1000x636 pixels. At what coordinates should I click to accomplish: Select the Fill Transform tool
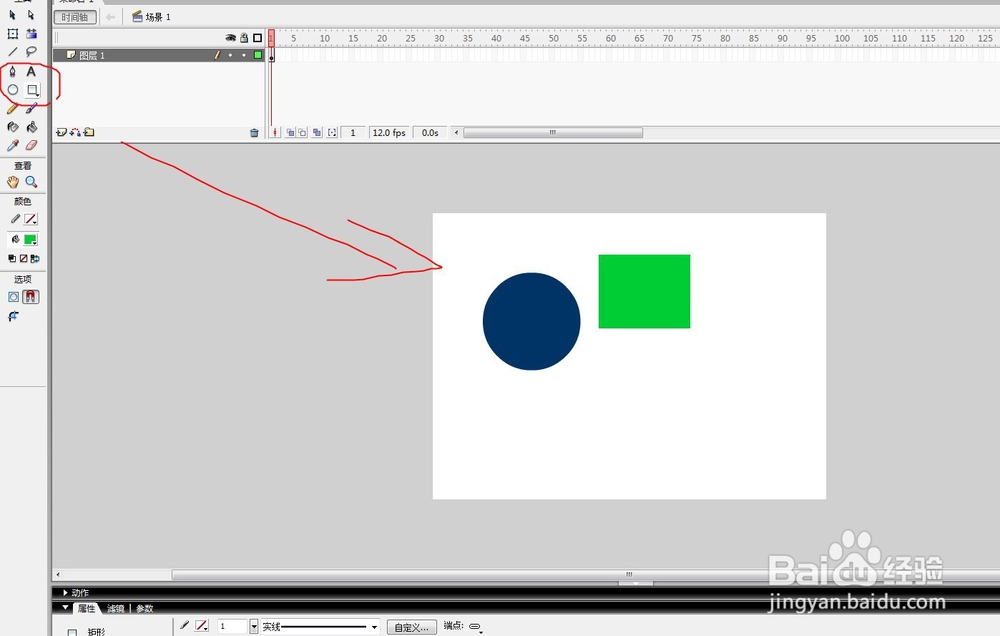click(31, 34)
